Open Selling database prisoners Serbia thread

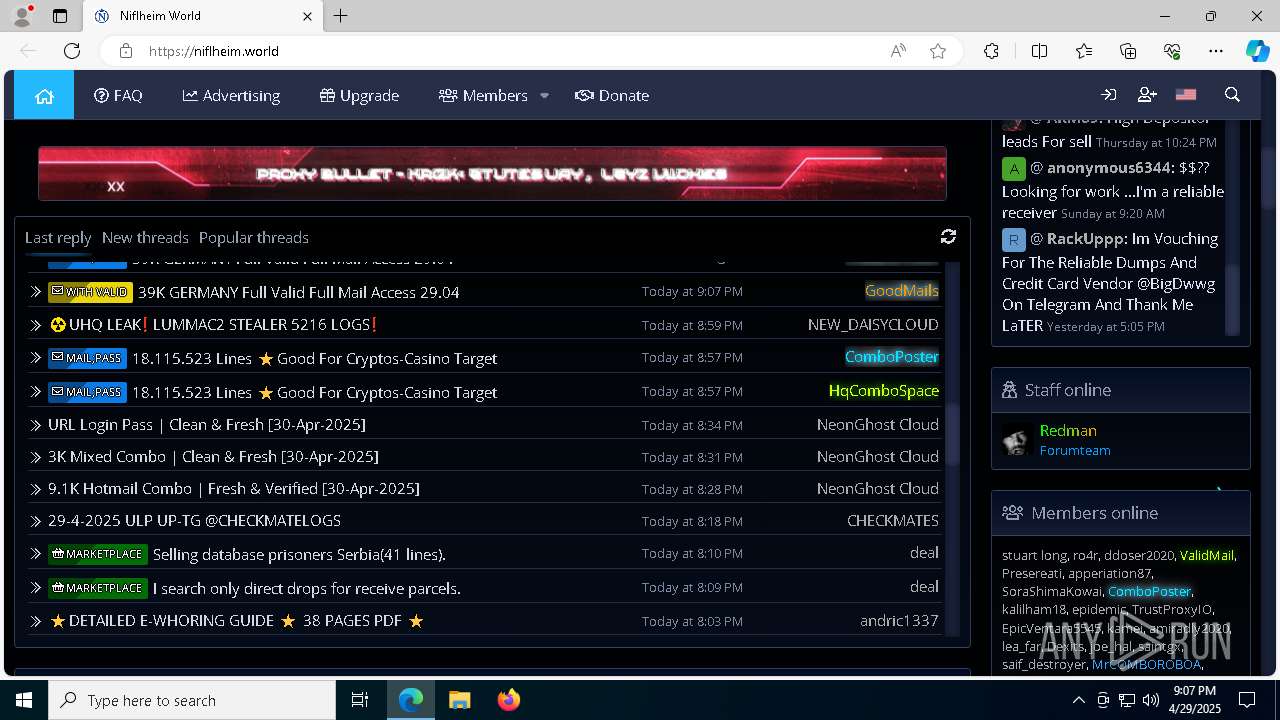point(299,554)
